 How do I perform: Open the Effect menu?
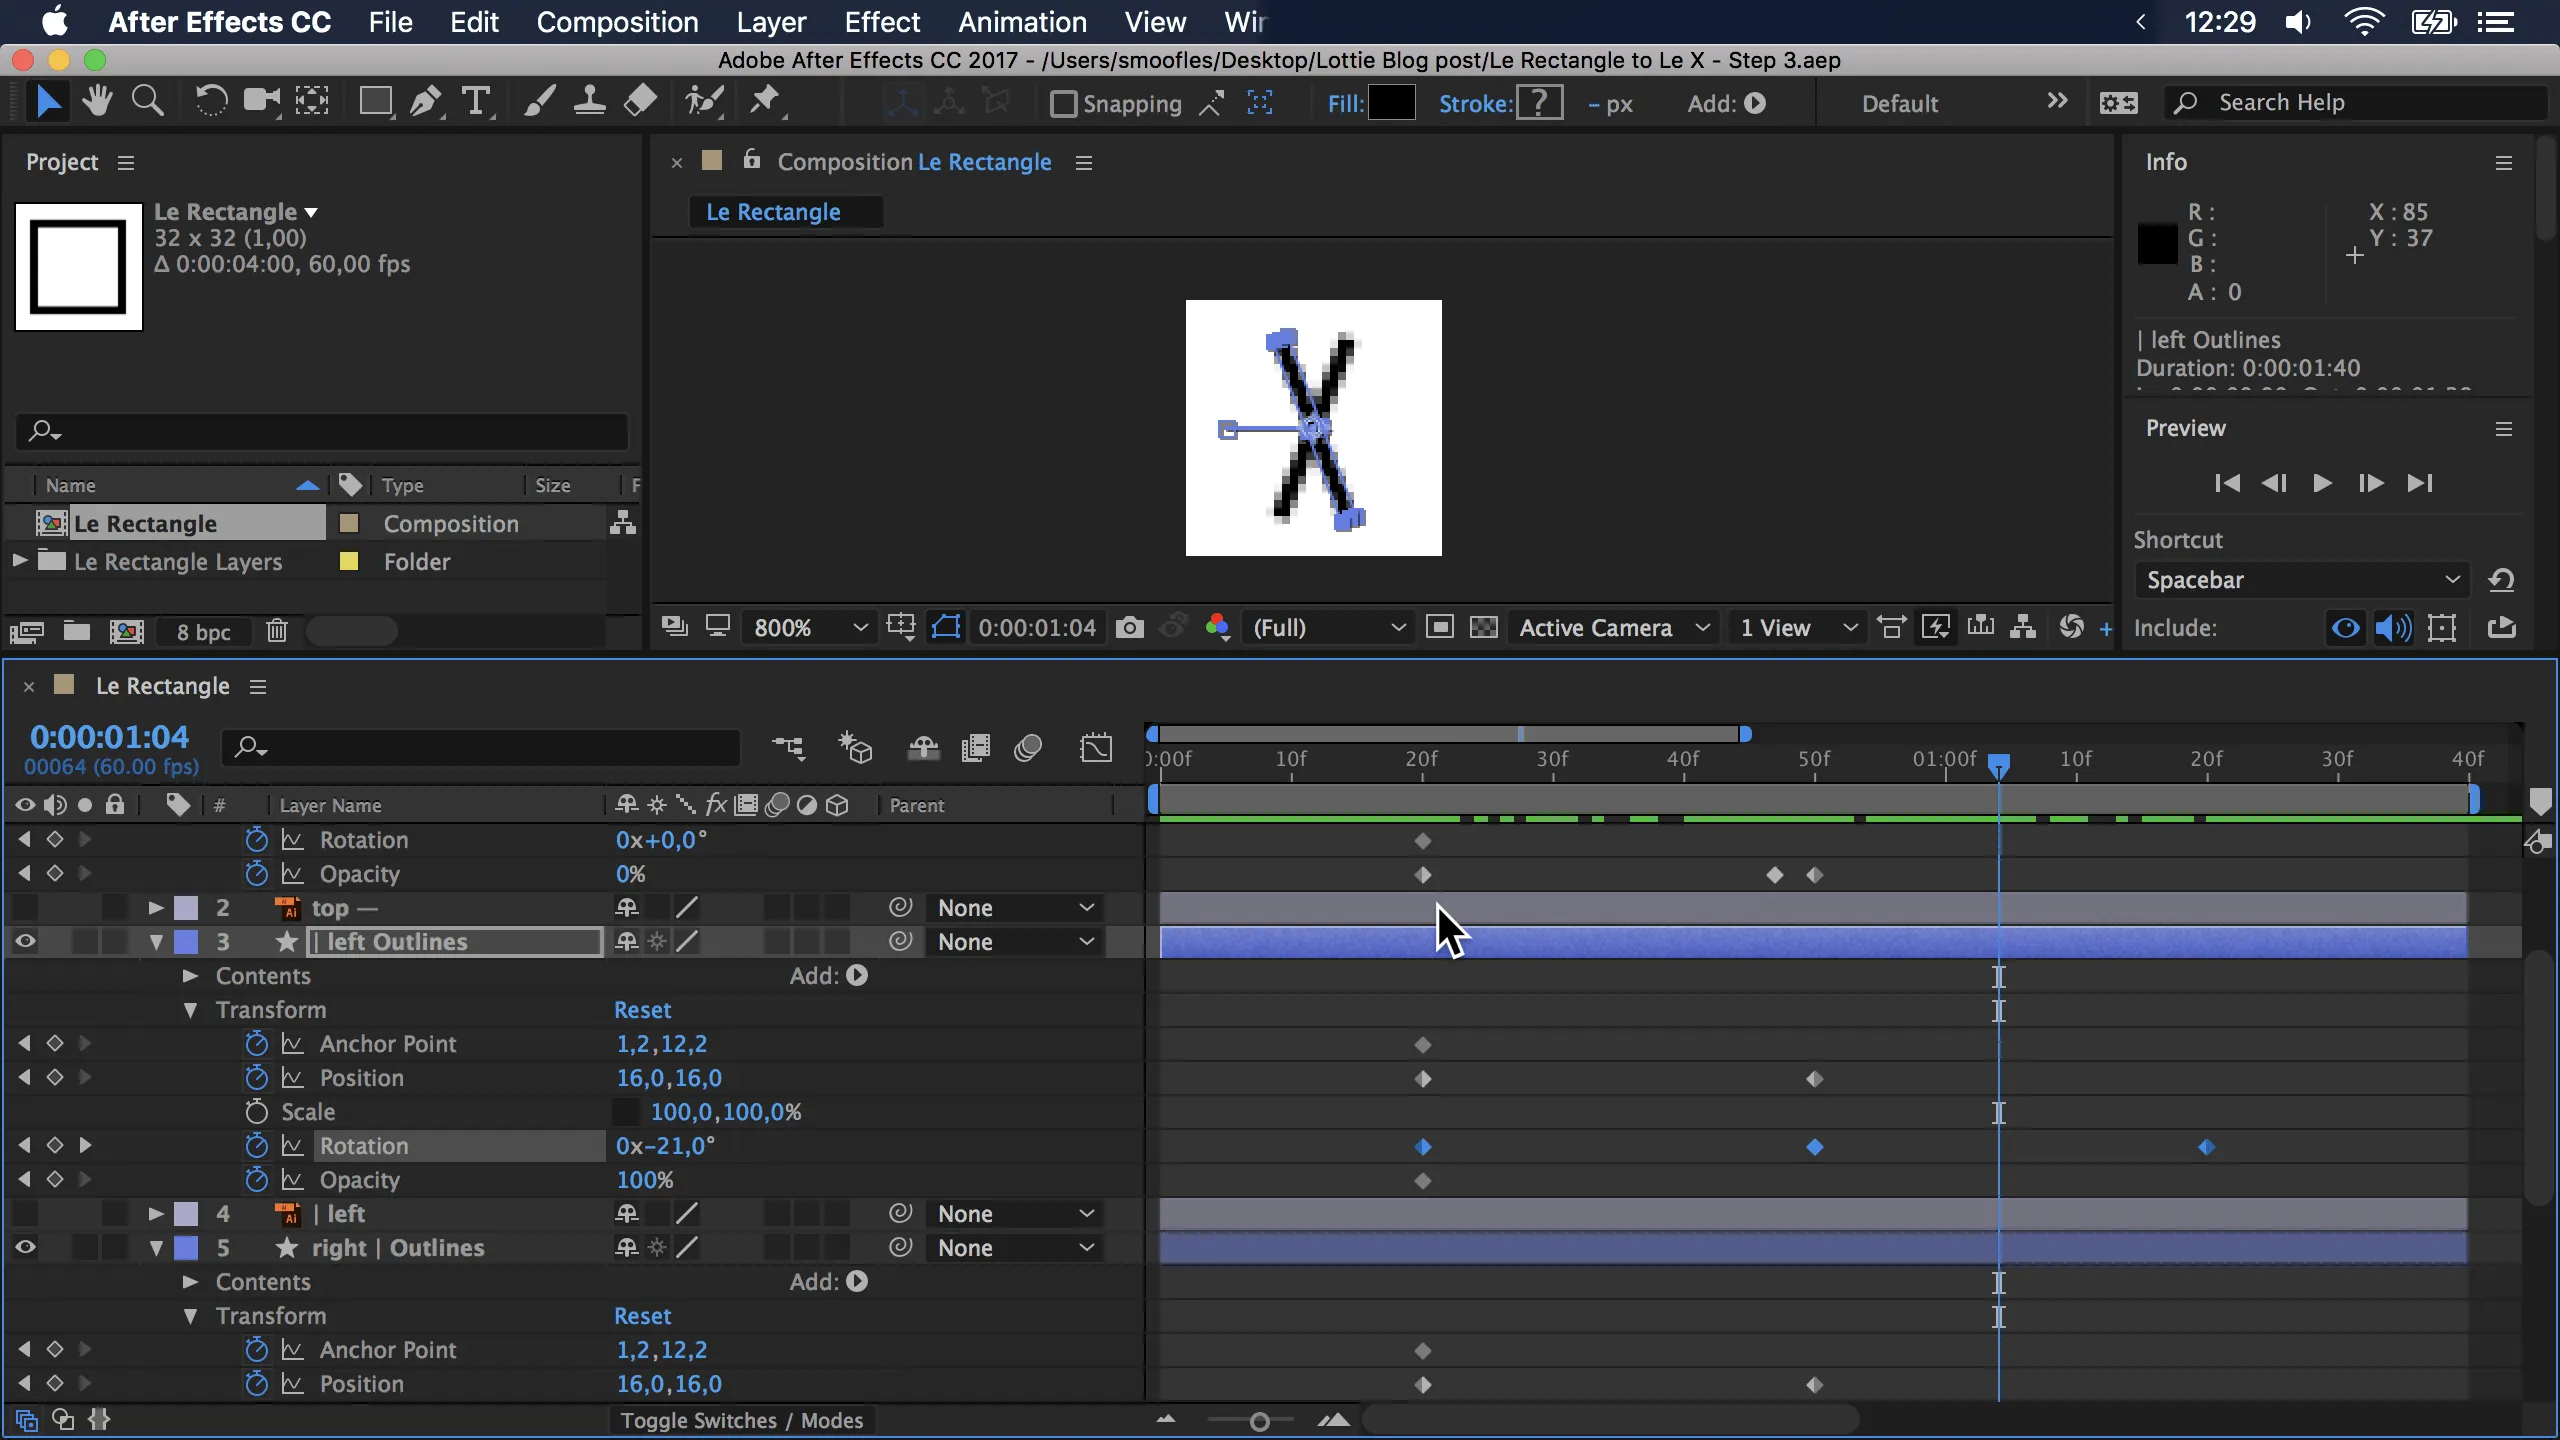pyautogui.click(x=881, y=22)
